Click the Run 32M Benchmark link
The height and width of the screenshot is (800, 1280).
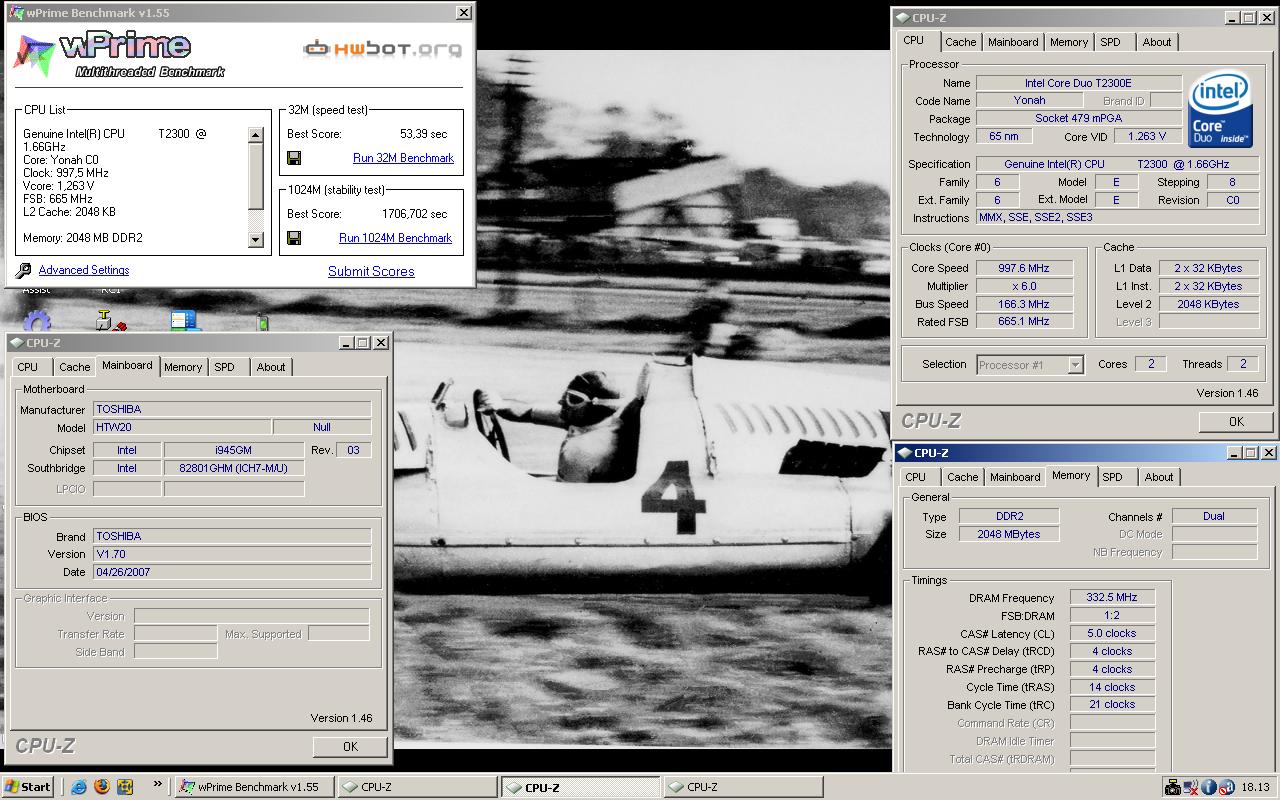pos(403,158)
